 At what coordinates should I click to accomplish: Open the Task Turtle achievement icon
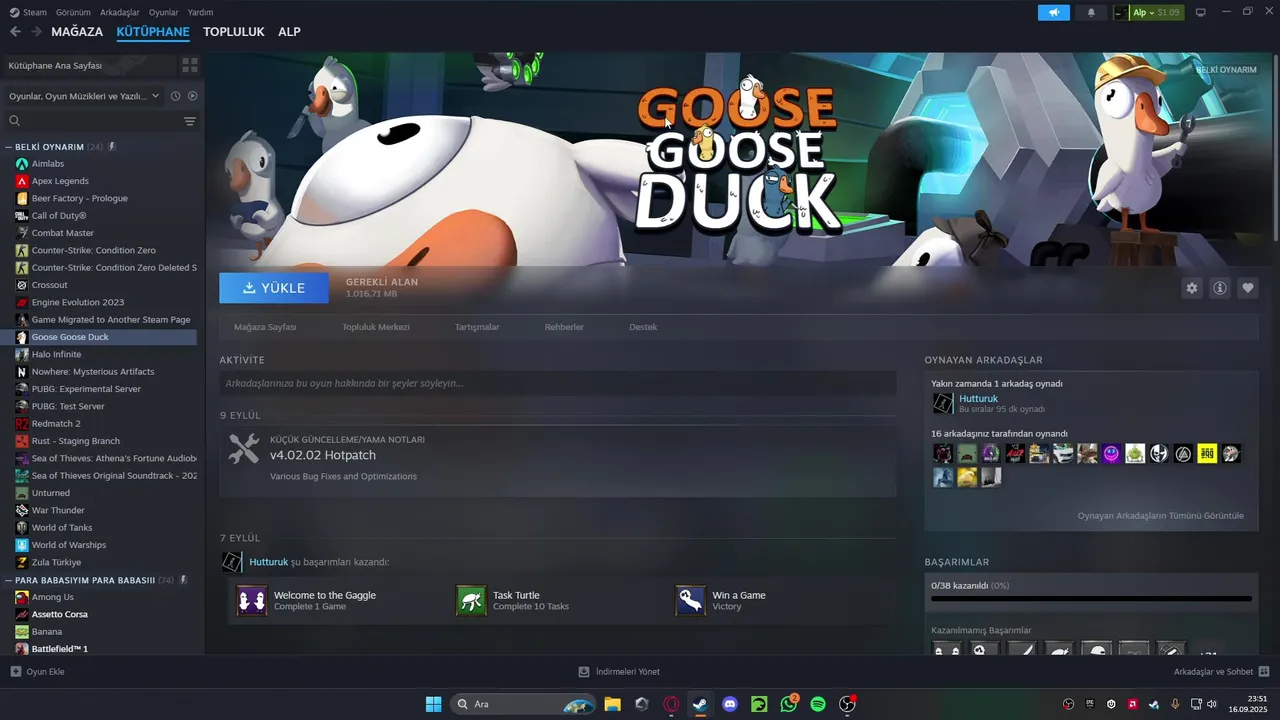471,600
